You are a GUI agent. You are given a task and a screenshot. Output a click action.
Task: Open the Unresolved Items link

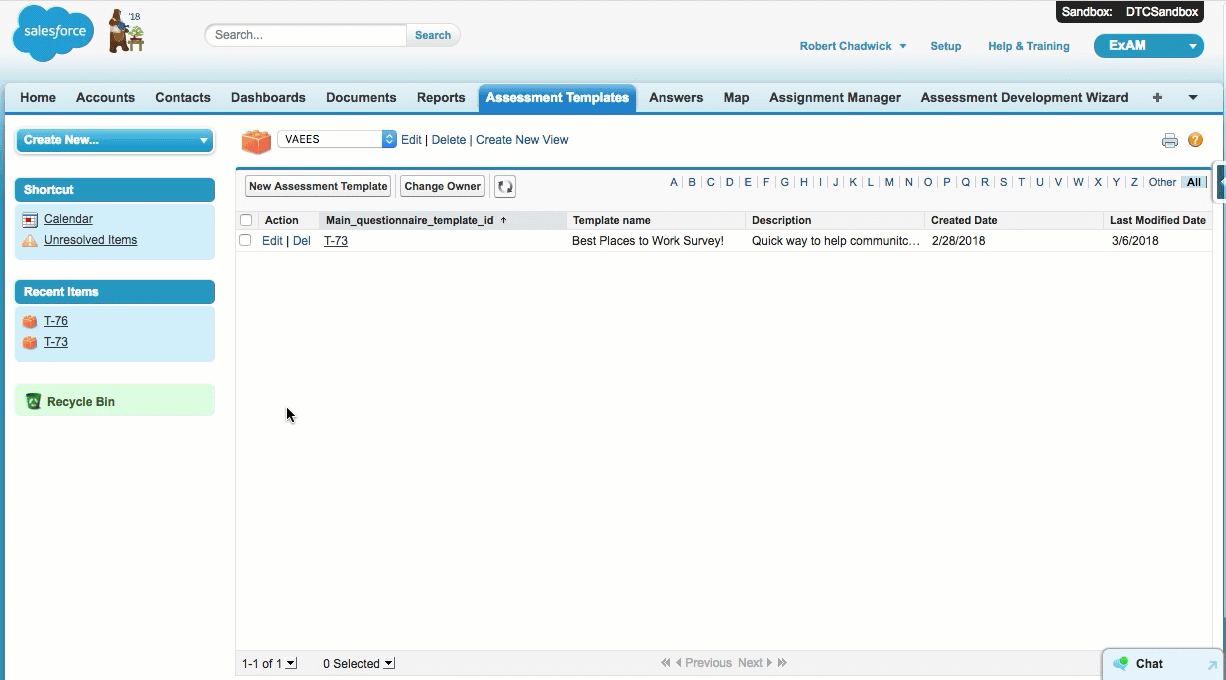click(x=90, y=240)
